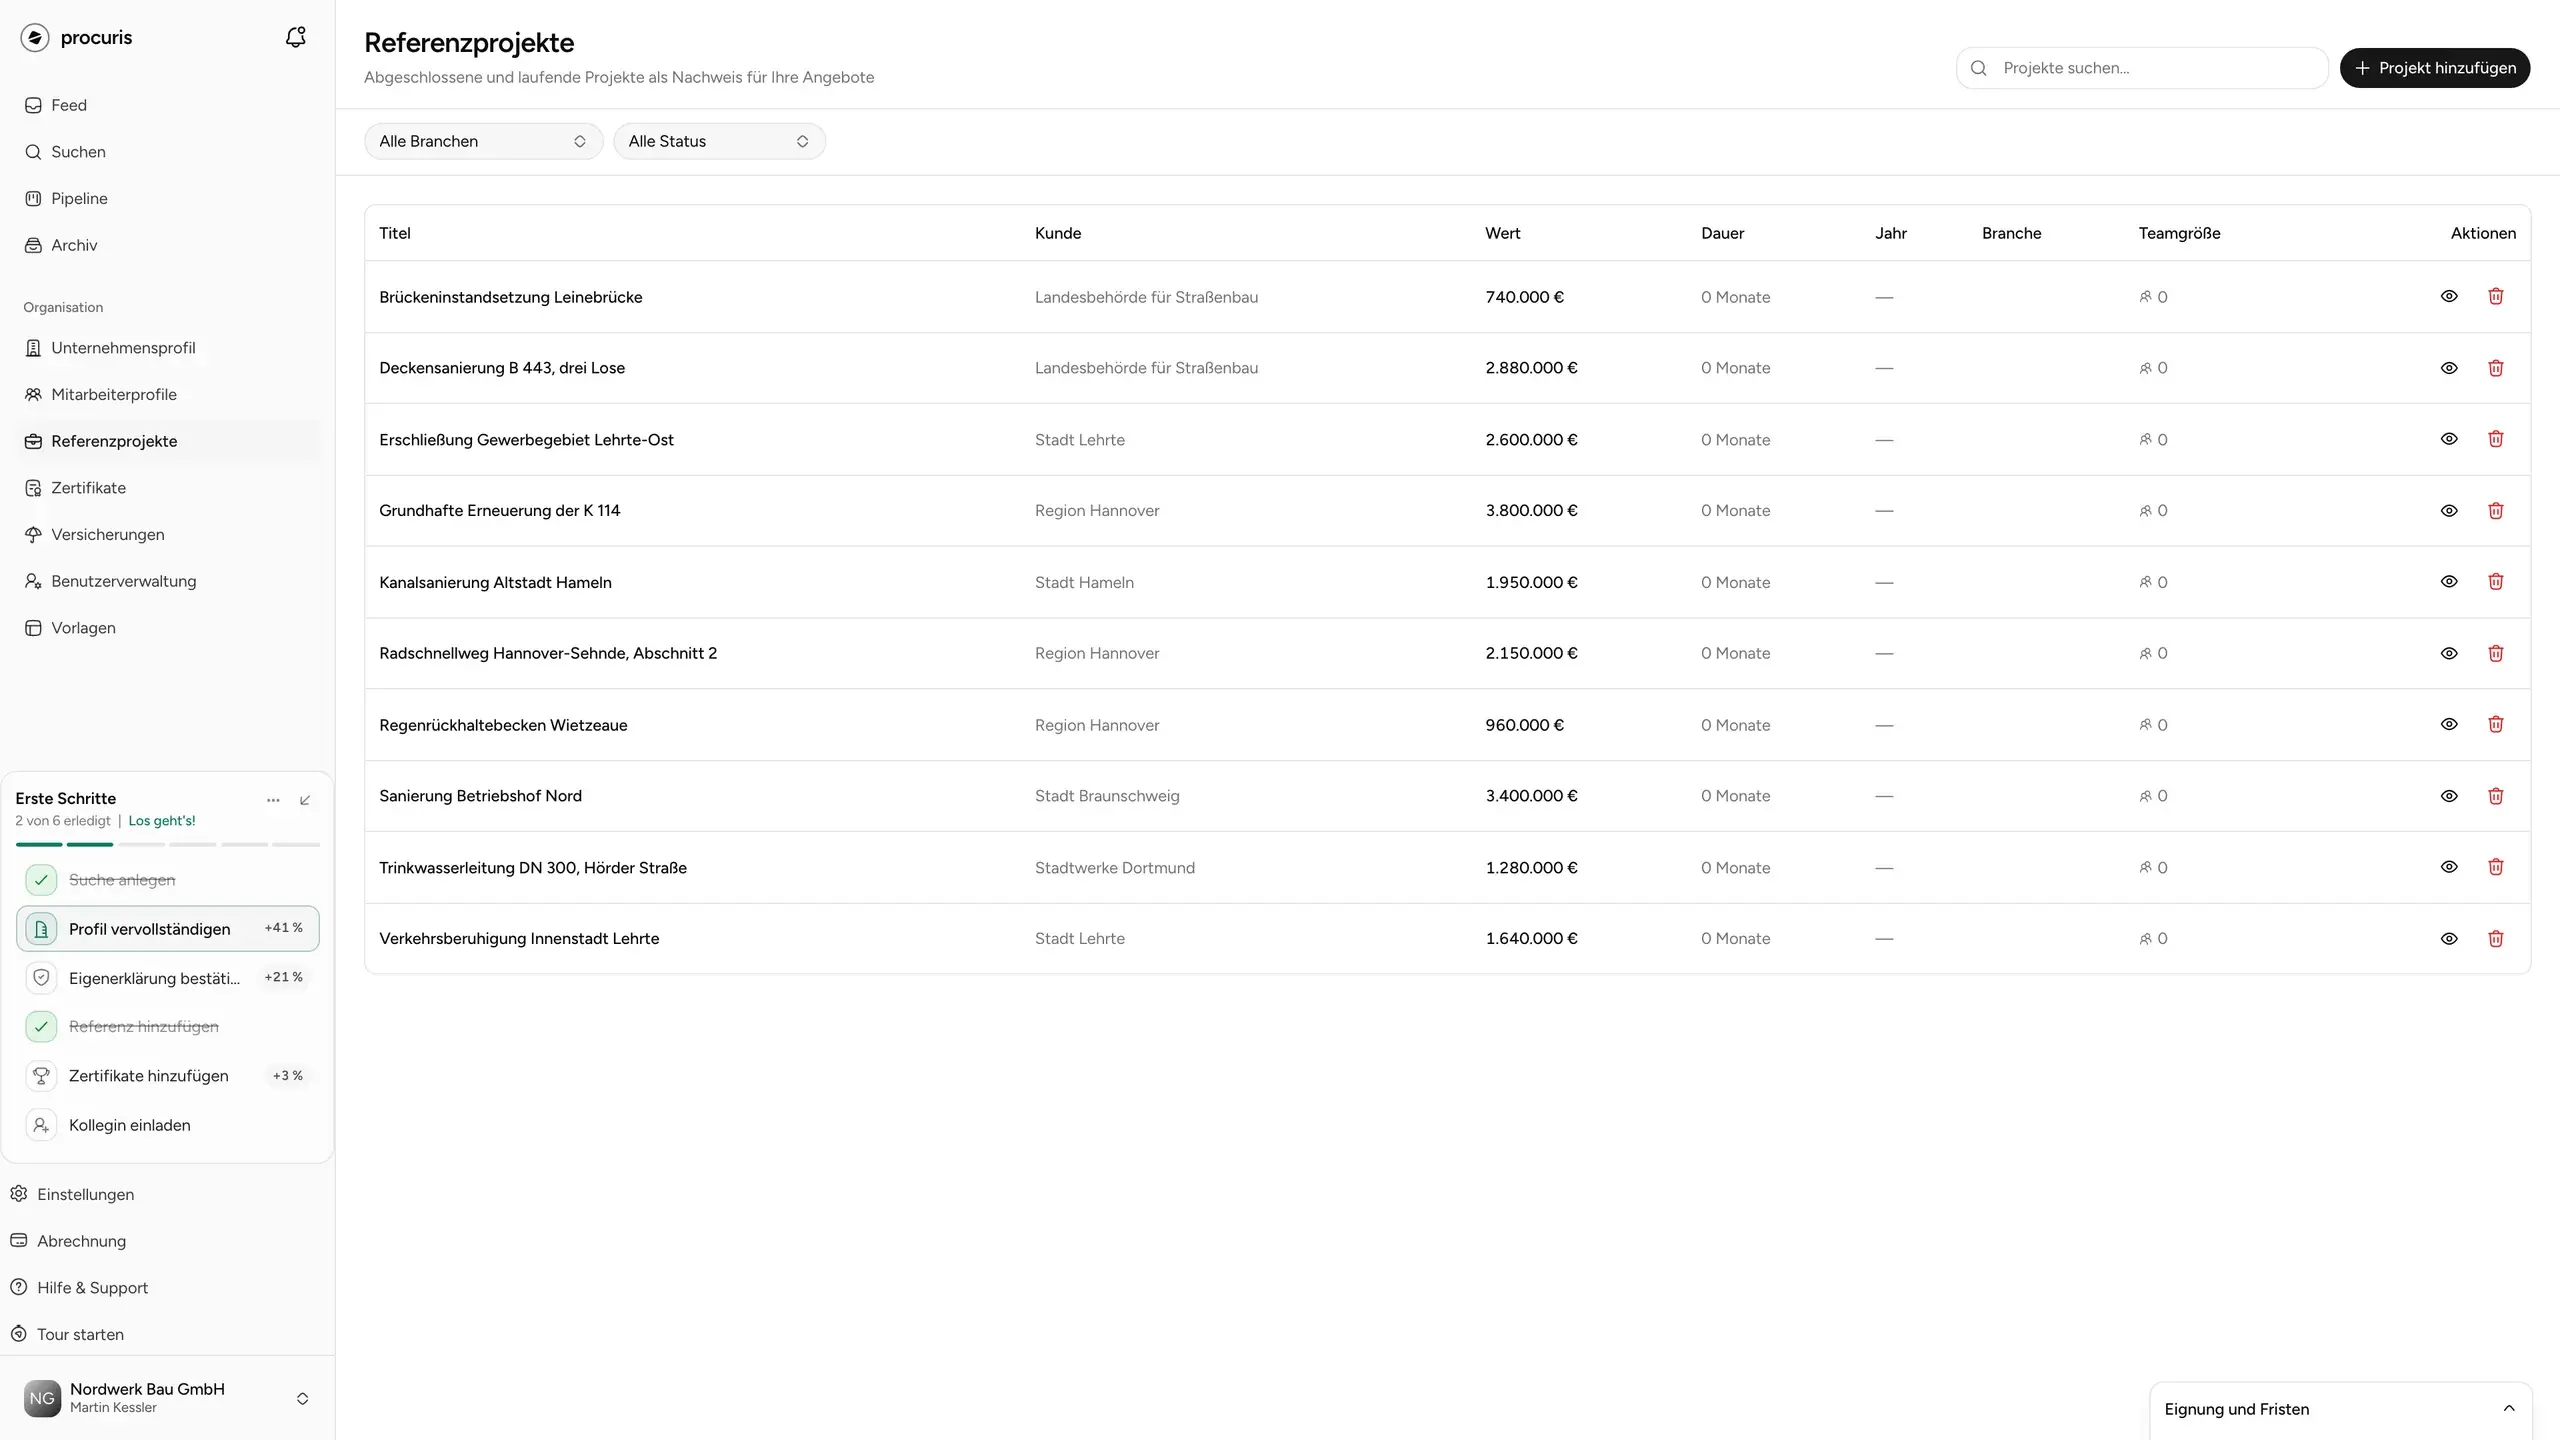Open Erste Schritte three-dot options
The width and height of the screenshot is (2560, 1440).
point(273,799)
